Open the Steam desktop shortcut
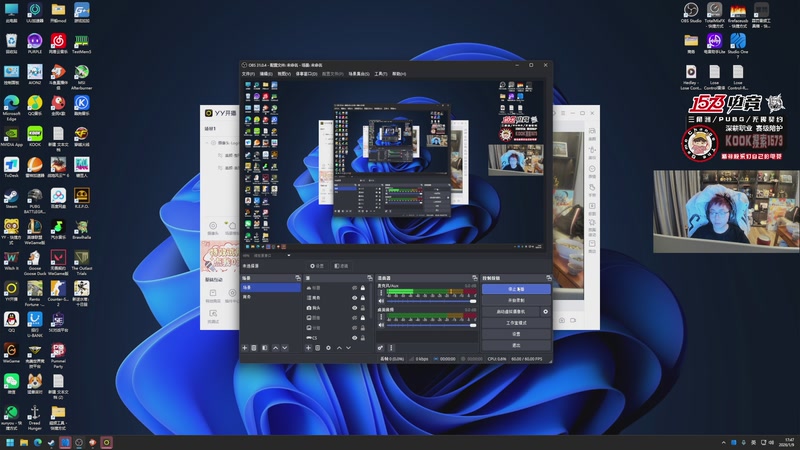 (11, 198)
